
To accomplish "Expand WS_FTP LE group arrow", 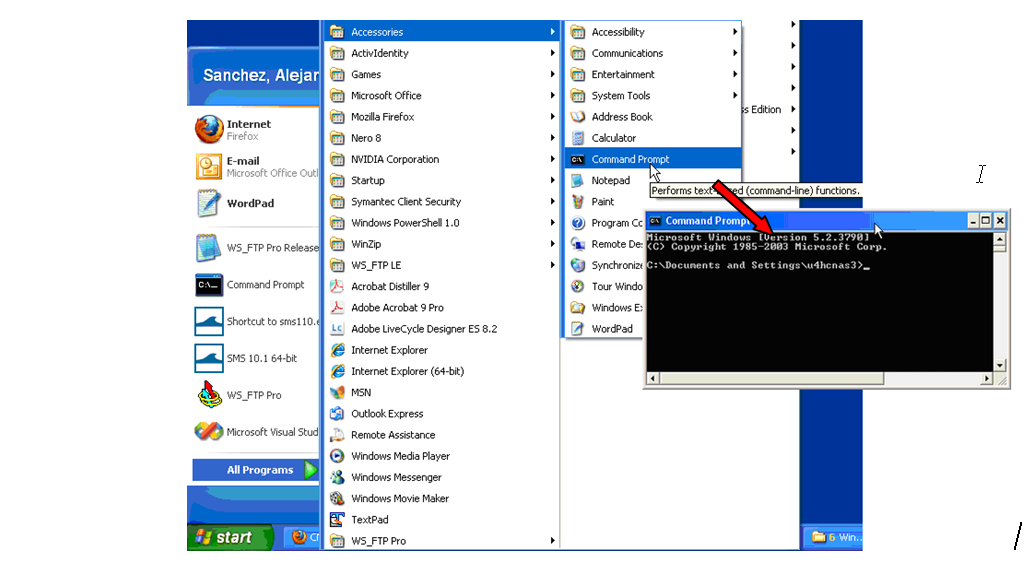I will pyautogui.click(x=553, y=265).
